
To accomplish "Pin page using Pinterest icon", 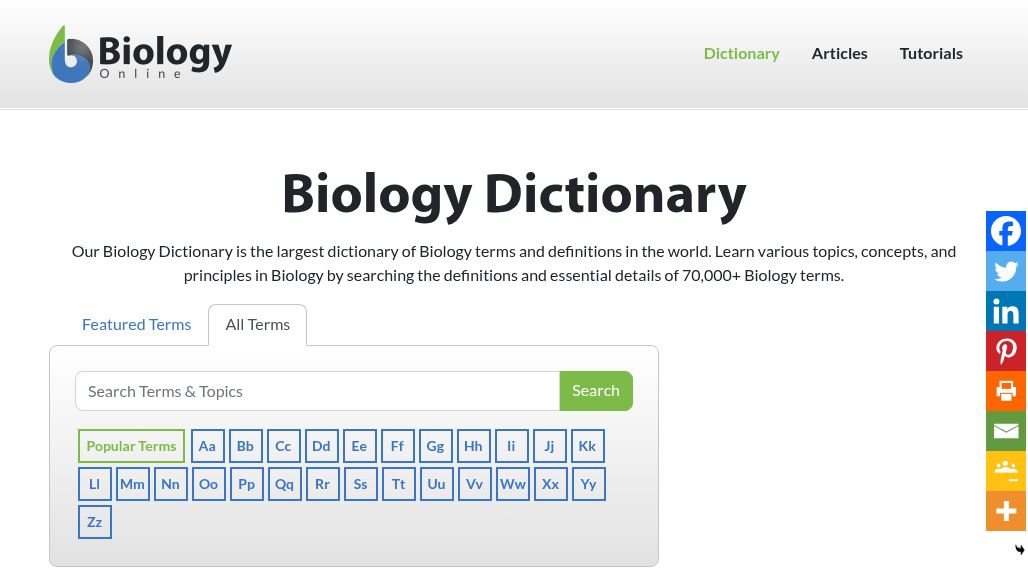I will click(x=1006, y=351).
